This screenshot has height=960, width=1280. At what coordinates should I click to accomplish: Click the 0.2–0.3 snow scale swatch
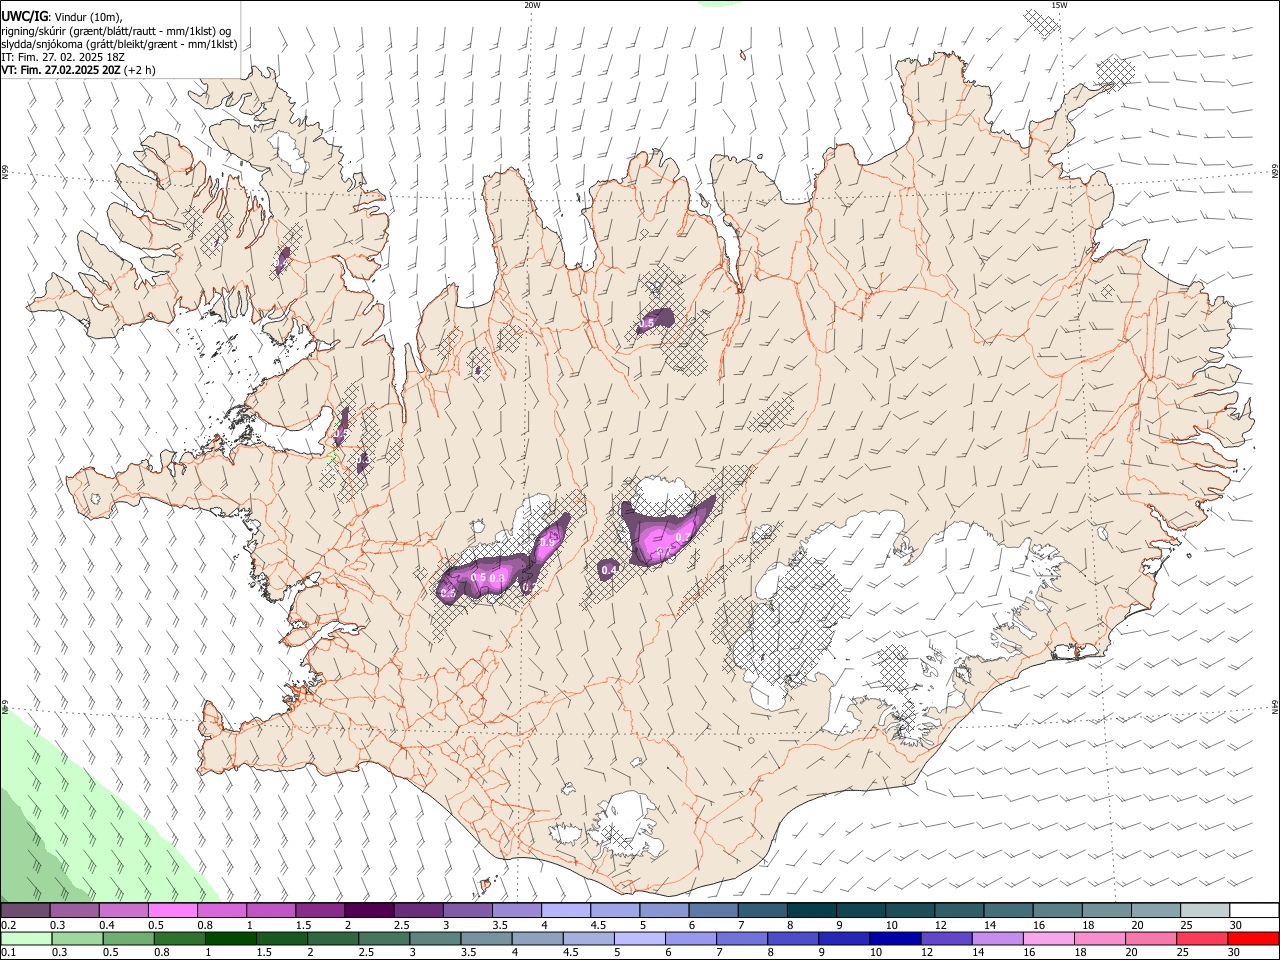point(27,910)
